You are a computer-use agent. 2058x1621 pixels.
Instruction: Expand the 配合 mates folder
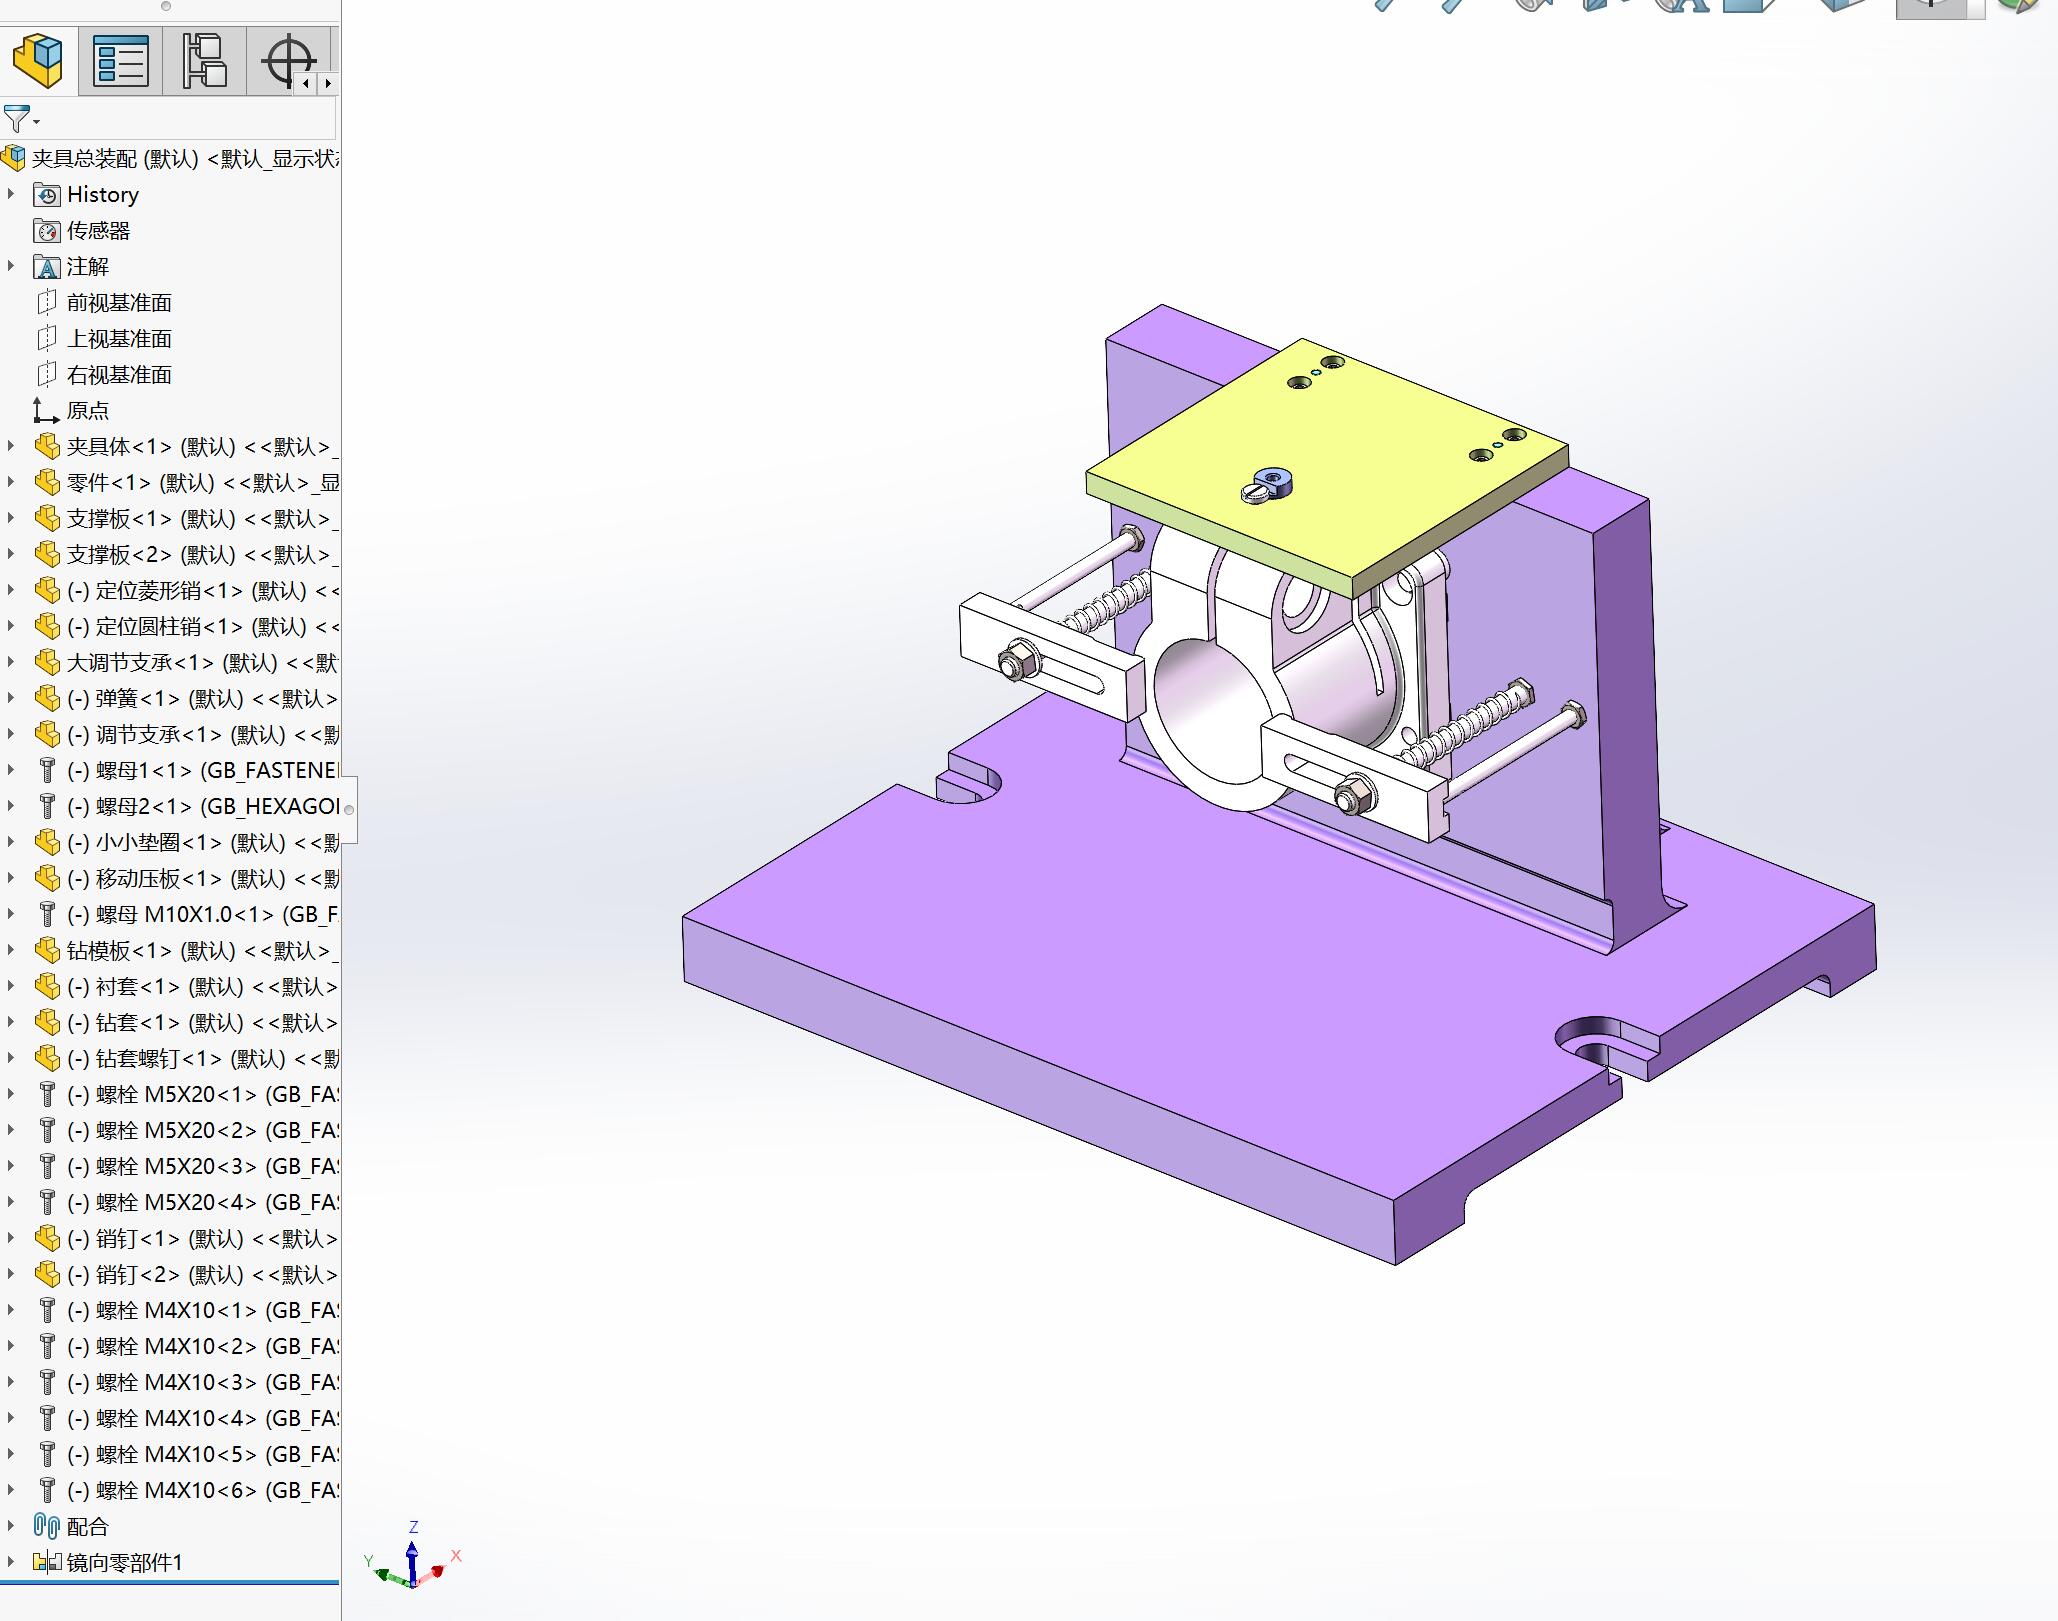pyautogui.click(x=12, y=1526)
